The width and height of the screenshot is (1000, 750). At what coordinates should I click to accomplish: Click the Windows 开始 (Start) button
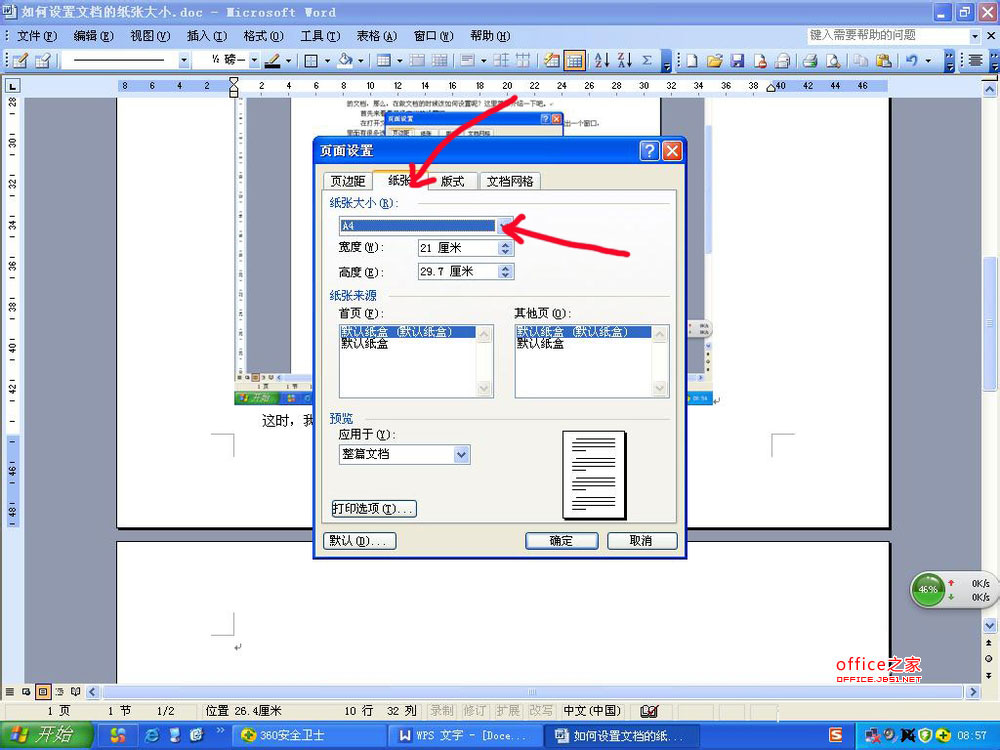(46, 735)
